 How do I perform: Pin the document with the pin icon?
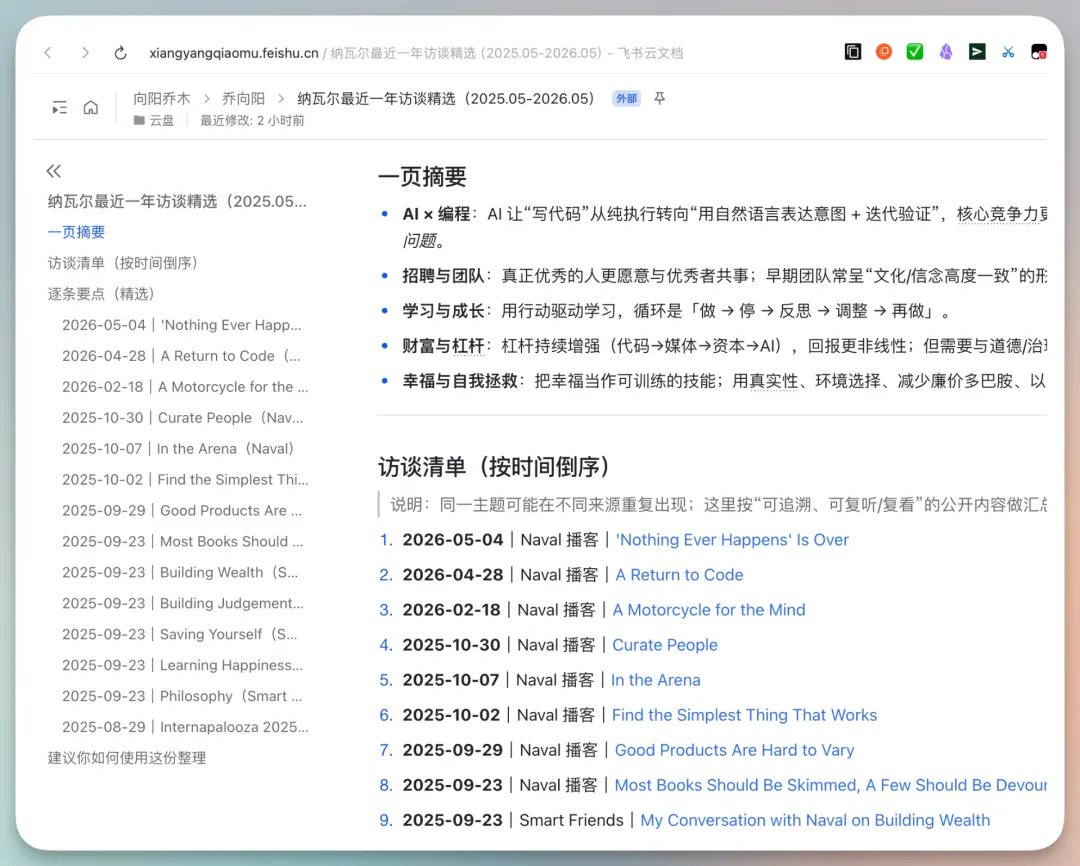(659, 99)
